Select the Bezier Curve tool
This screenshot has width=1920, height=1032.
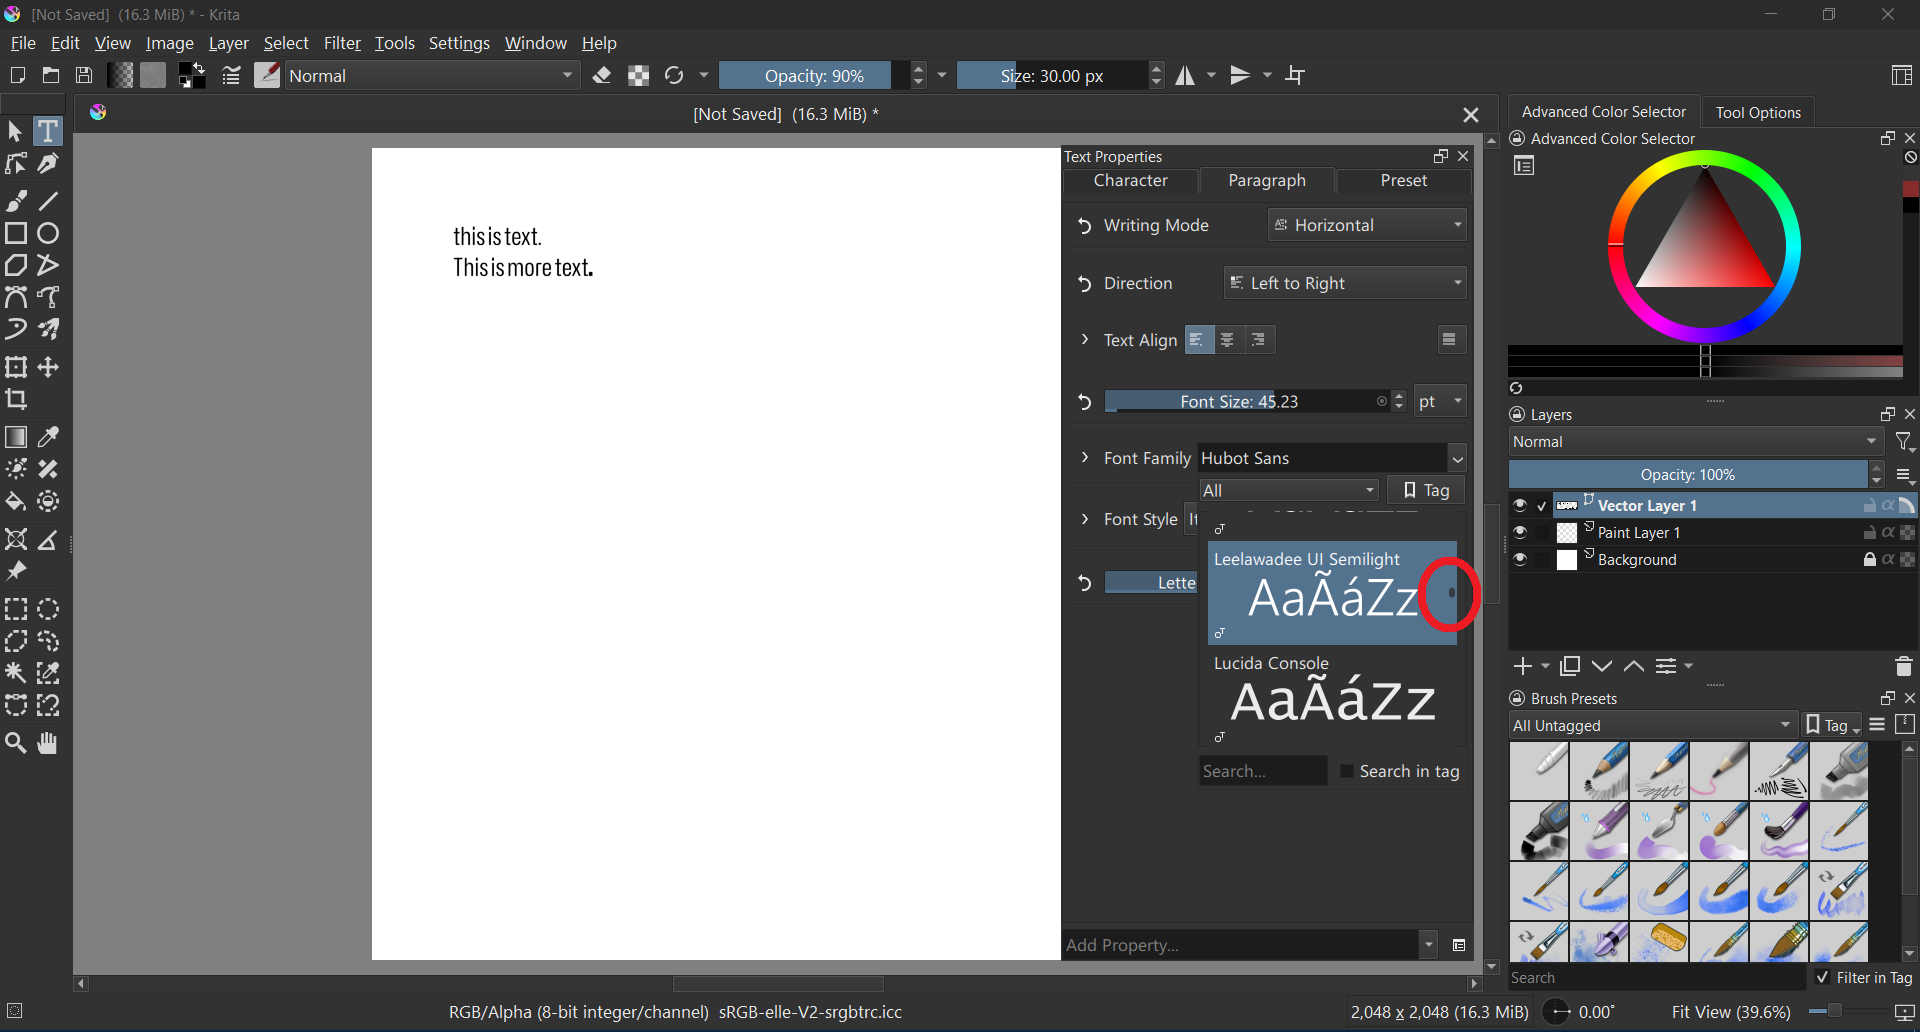click(x=16, y=297)
